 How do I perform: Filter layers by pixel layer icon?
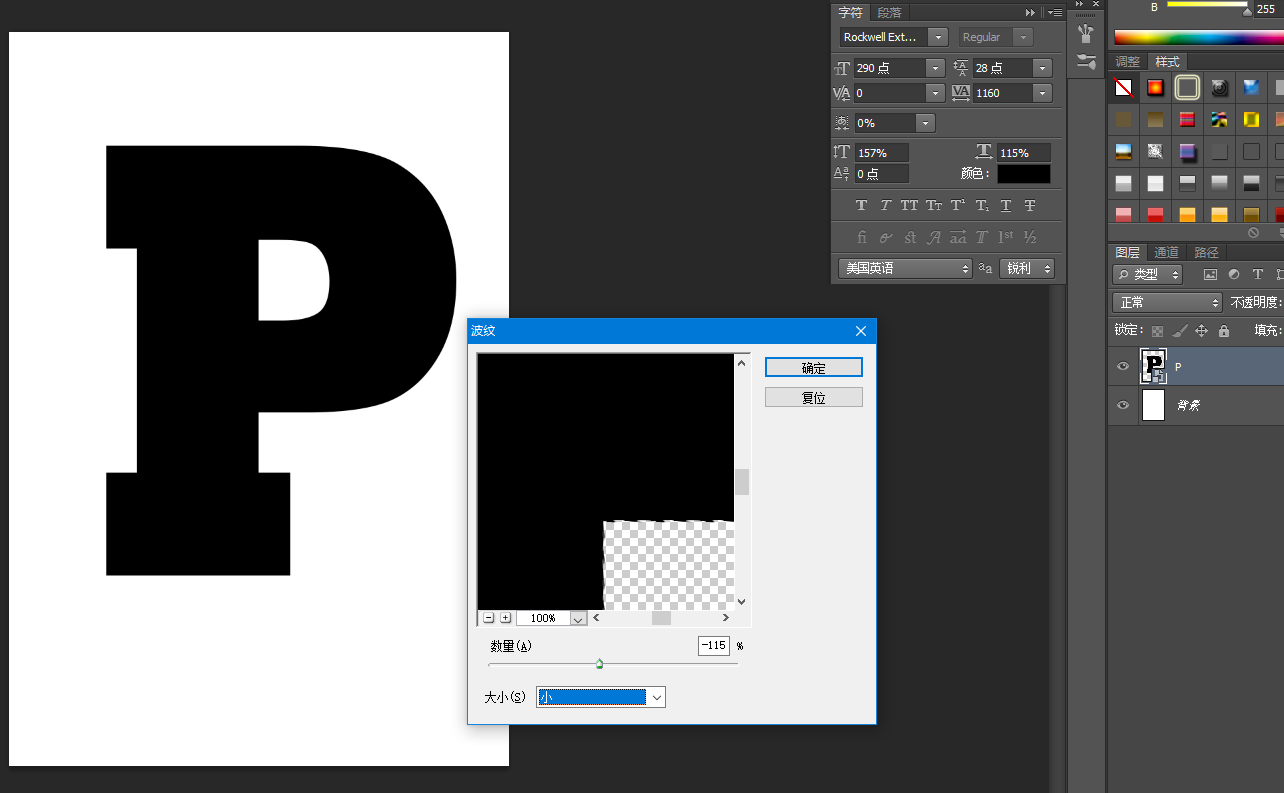(x=1210, y=274)
